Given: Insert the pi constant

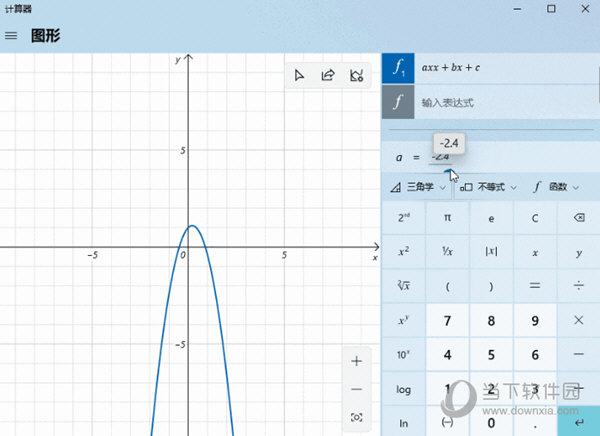Looking at the screenshot, I should 447,218.
